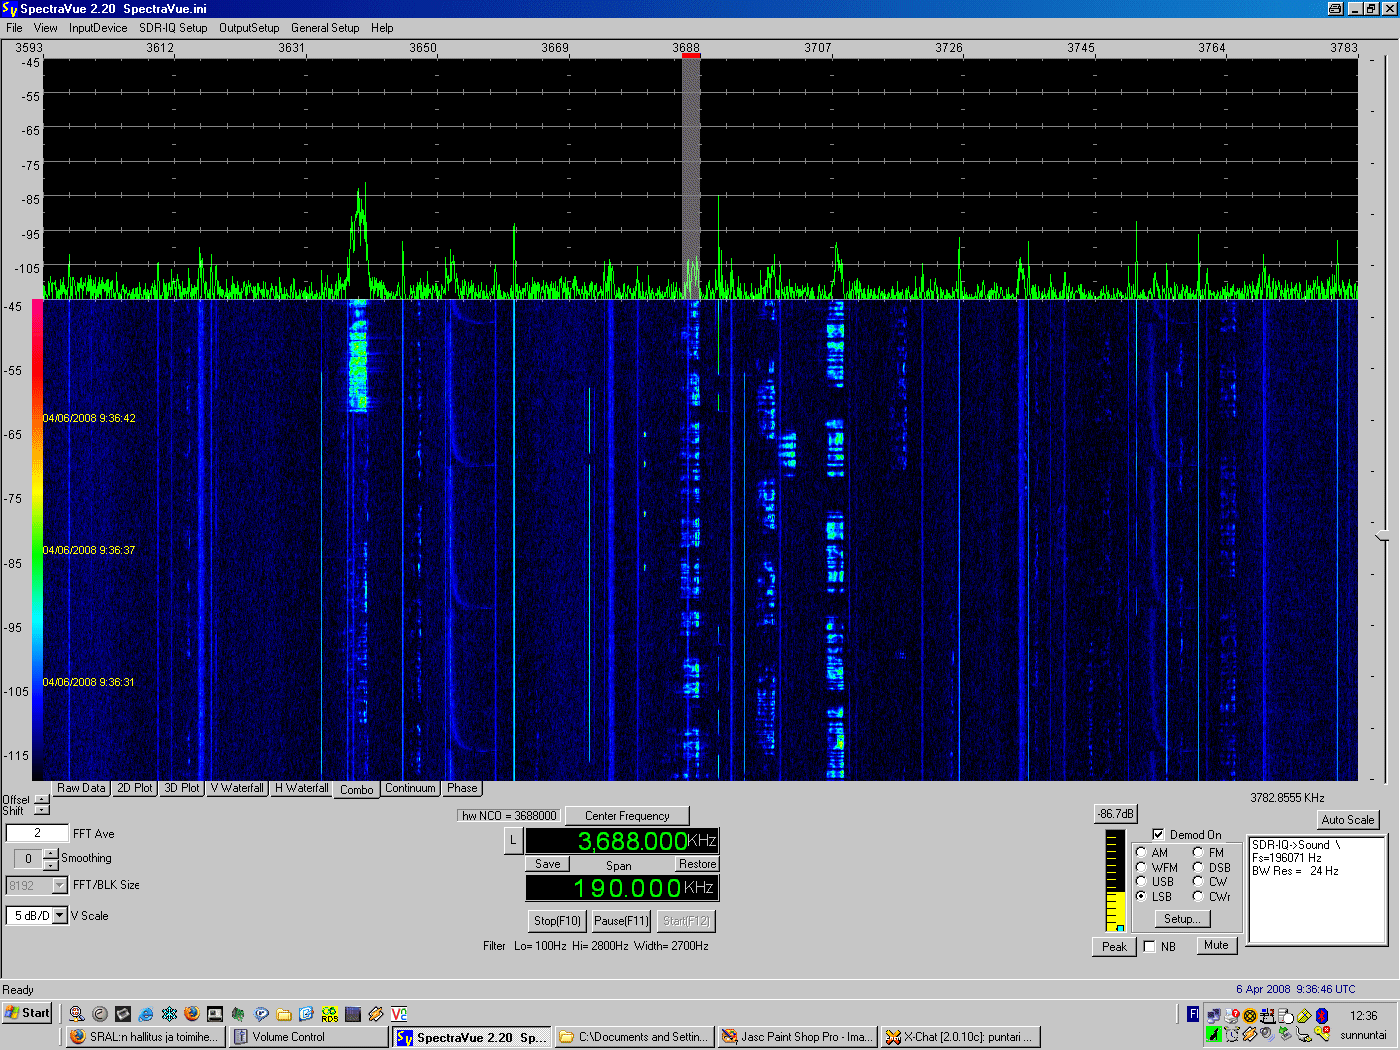Switch to Jasc Paint Shop Pro taskbar item
The width and height of the screenshot is (1400, 1050).
(x=798, y=1037)
